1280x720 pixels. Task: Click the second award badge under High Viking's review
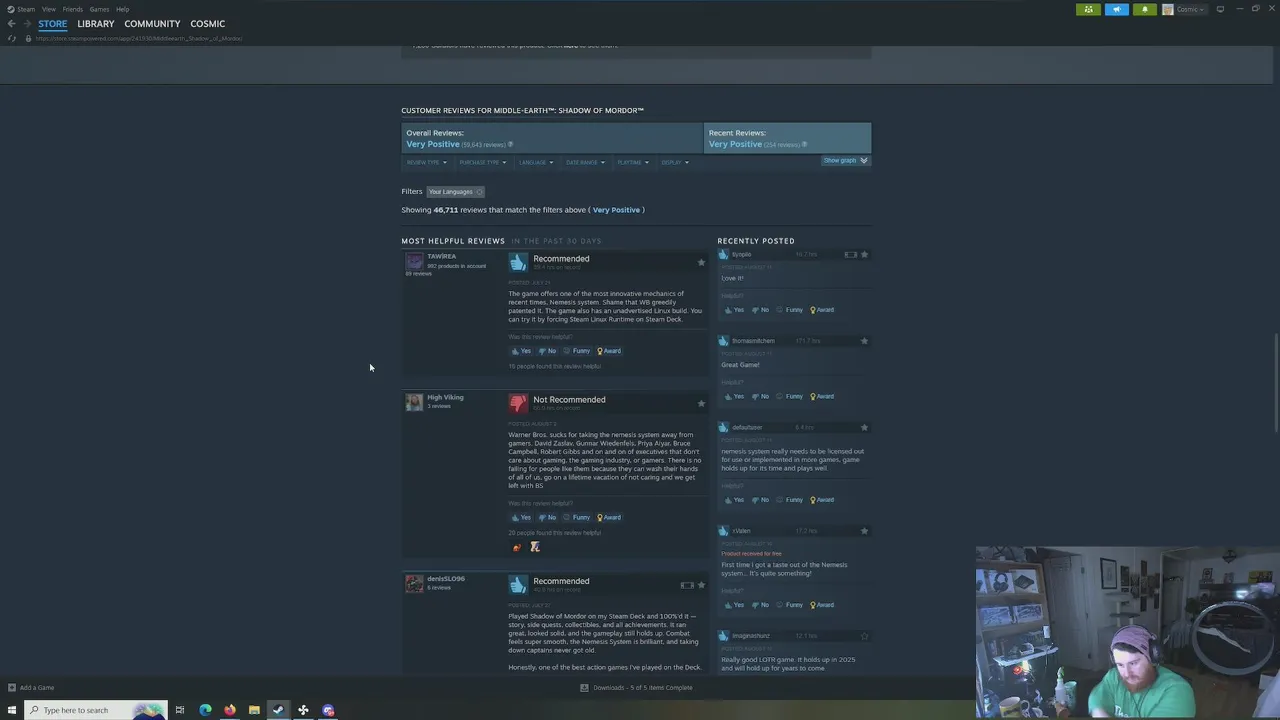pyautogui.click(x=535, y=547)
